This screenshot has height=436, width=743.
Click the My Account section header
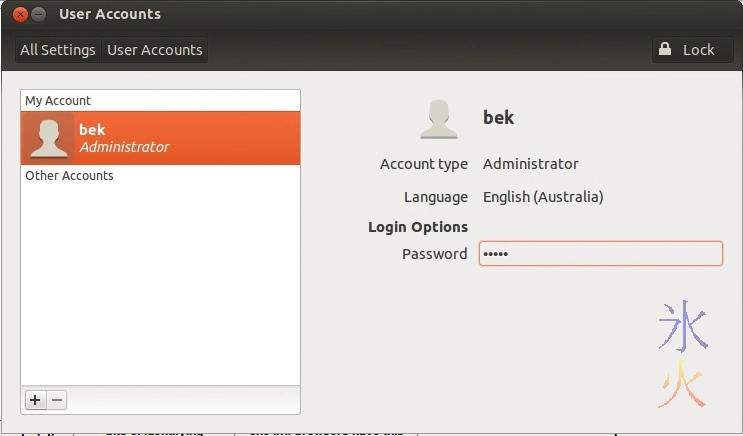pos(58,101)
